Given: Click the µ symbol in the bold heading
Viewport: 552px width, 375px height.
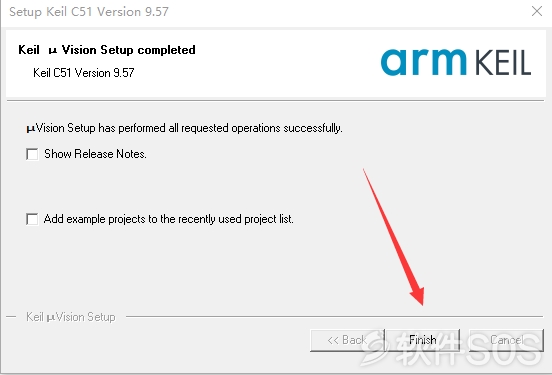Looking at the screenshot, I should (52, 51).
